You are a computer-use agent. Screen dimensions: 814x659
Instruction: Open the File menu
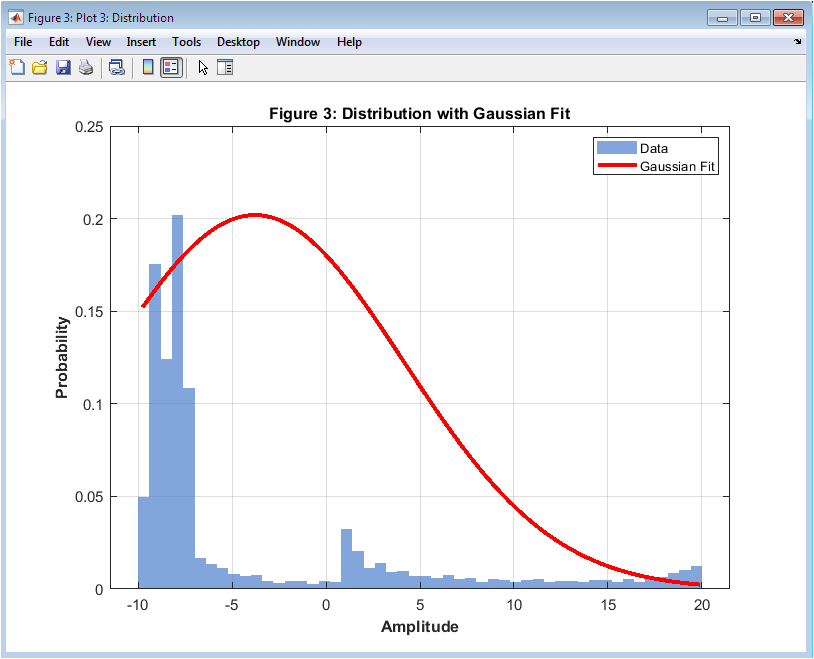point(23,42)
